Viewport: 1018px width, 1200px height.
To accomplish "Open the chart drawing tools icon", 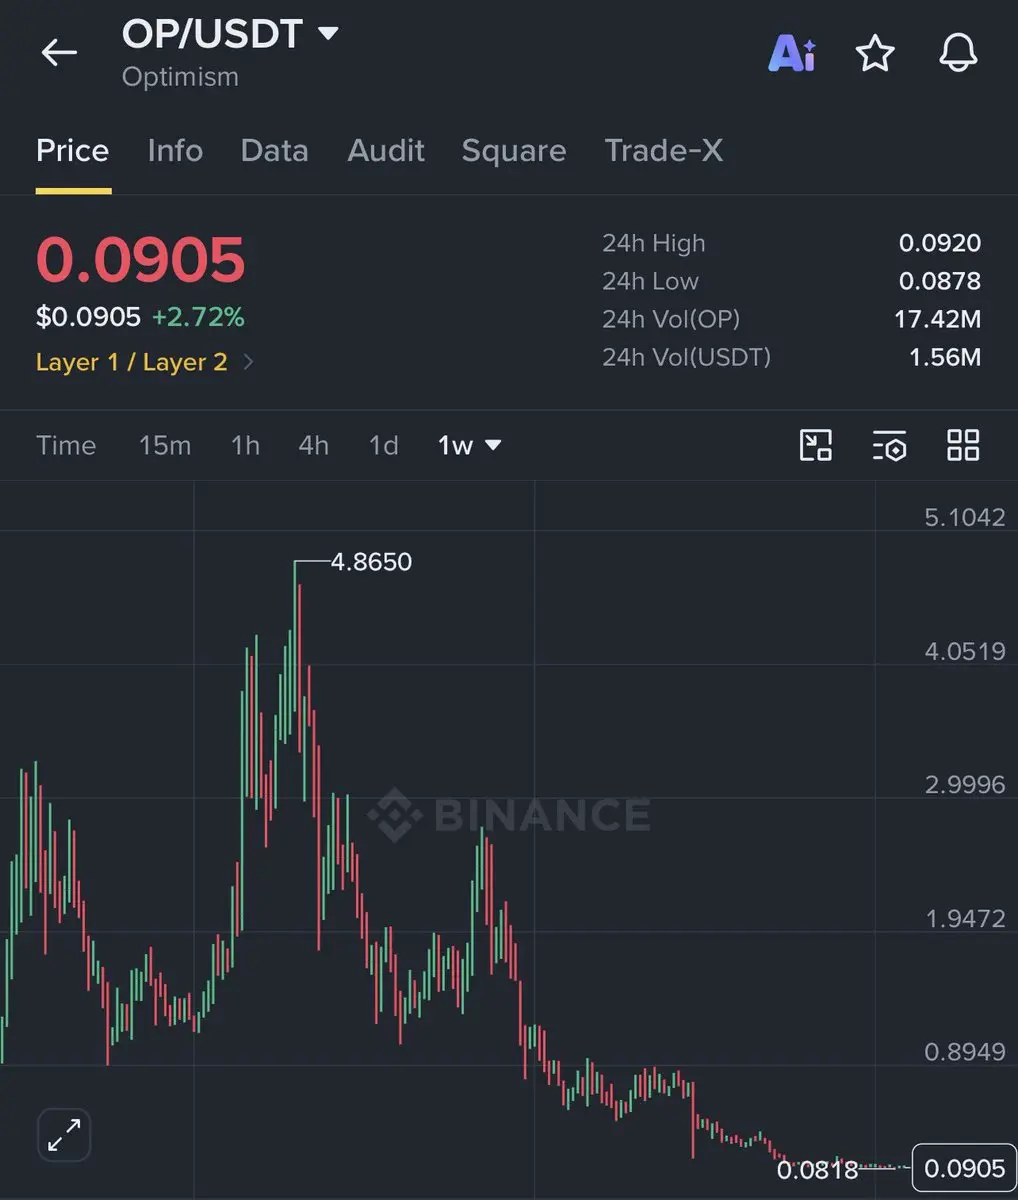I will [x=816, y=445].
